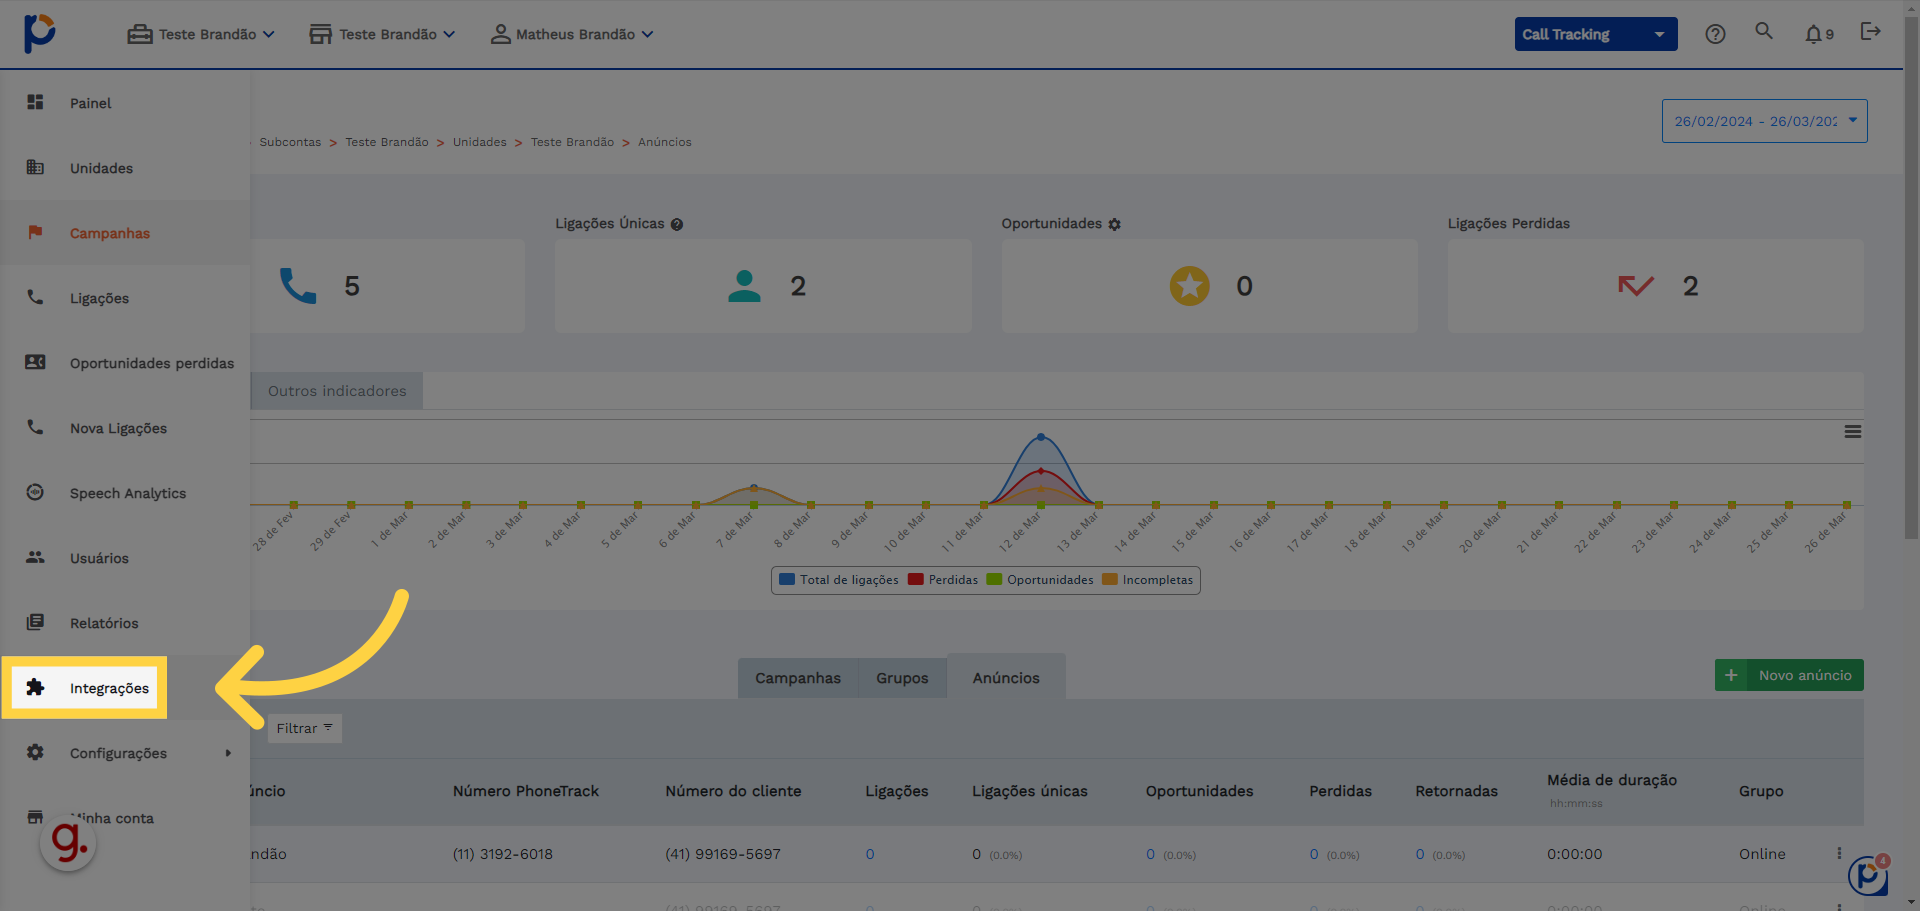The height and width of the screenshot is (911, 1920).
Task: Open Speech Analytics icon
Action: (35, 492)
